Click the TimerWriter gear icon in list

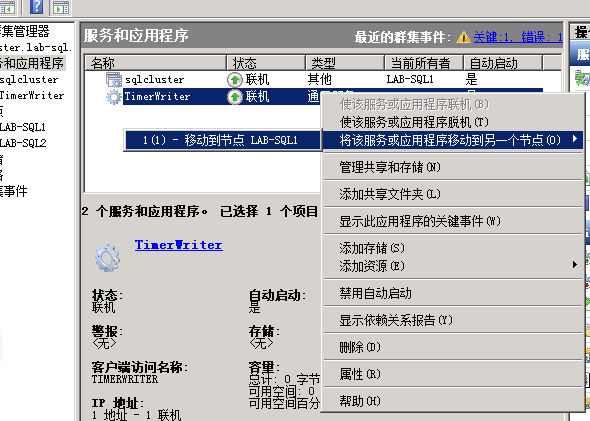pyautogui.click(x=114, y=97)
